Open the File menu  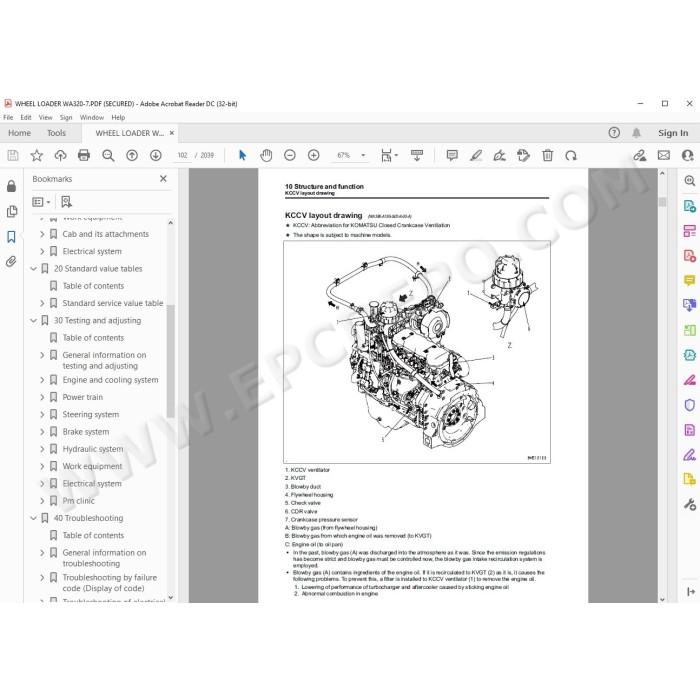[x=8, y=117]
